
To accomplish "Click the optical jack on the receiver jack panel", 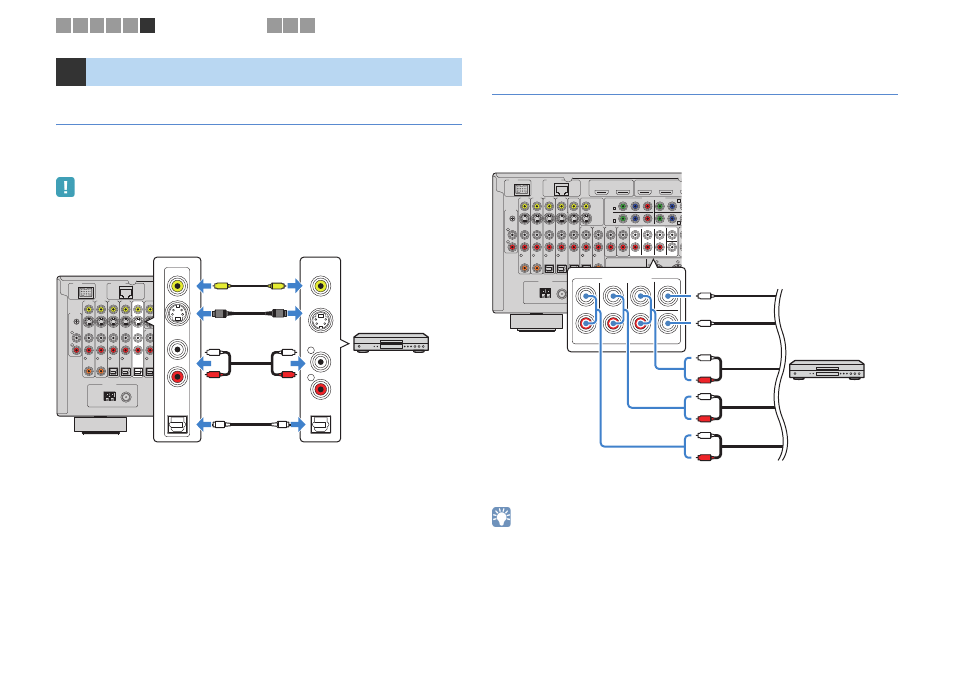I will tap(177, 424).
